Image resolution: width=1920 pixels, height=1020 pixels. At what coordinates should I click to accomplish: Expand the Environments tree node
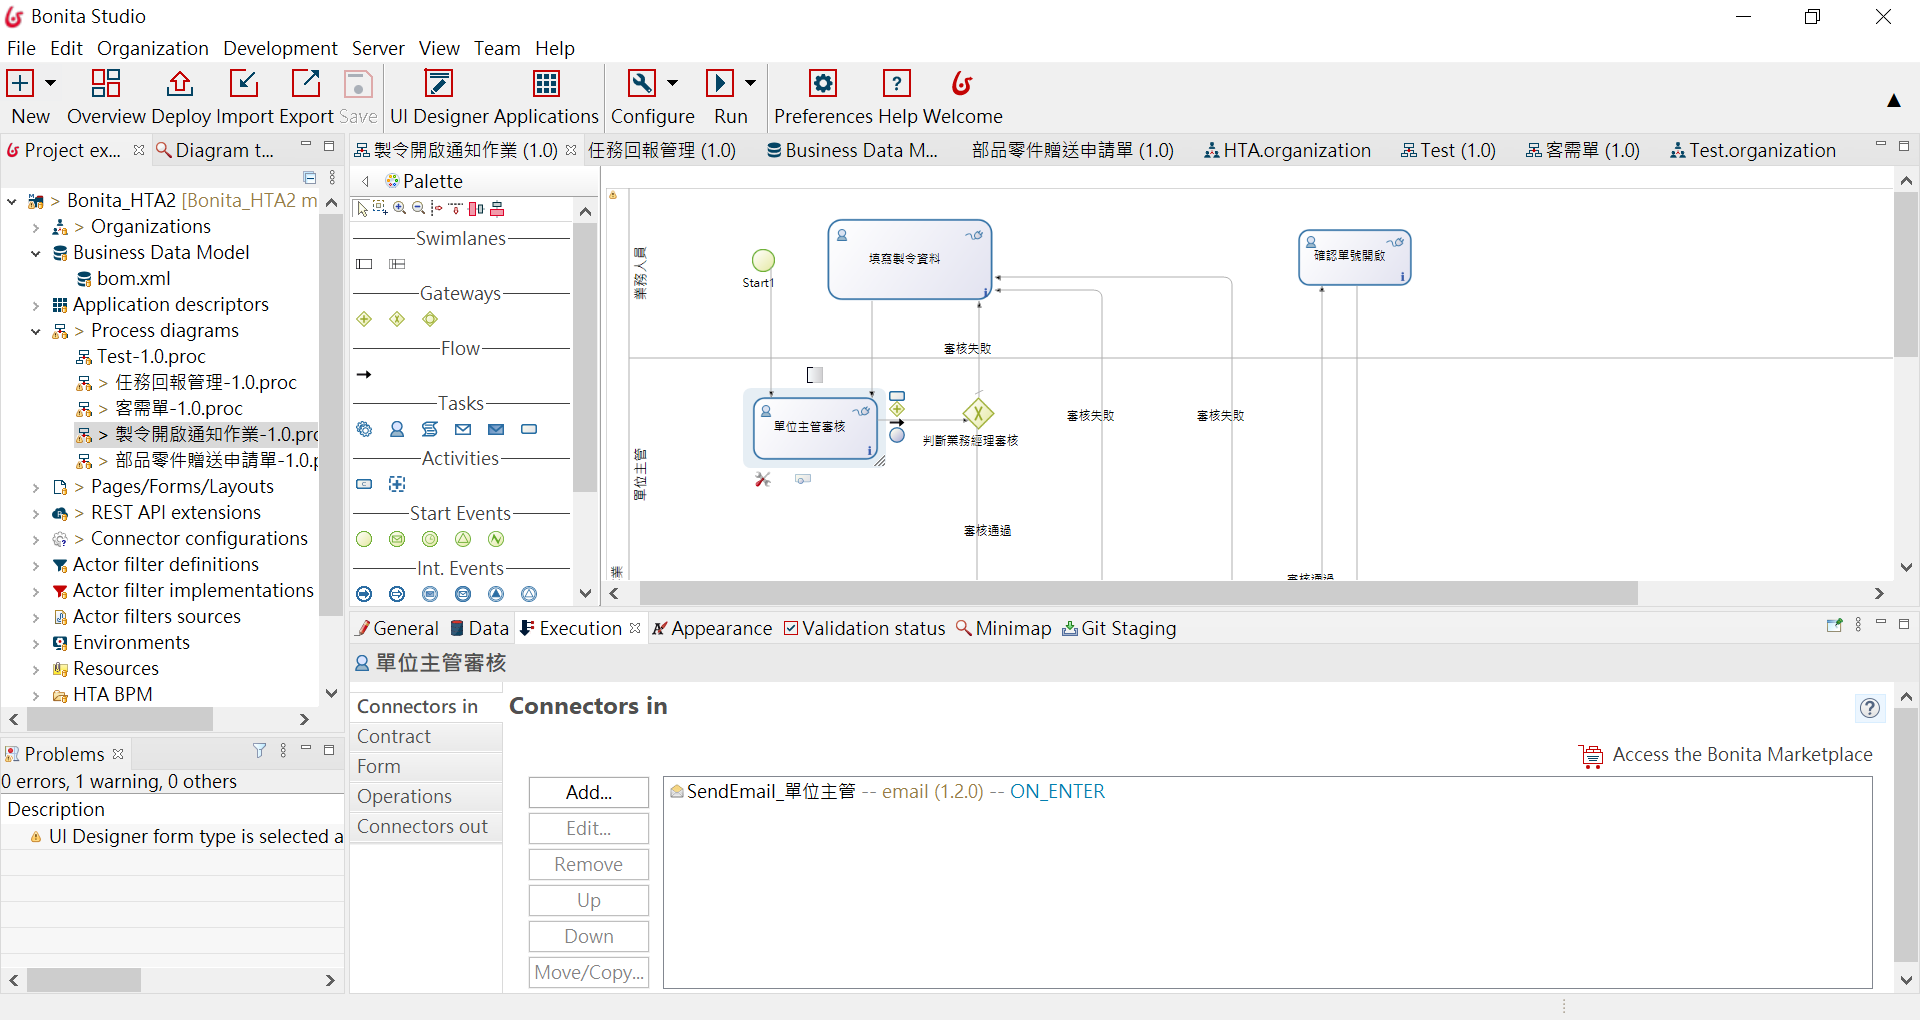click(x=36, y=643)
